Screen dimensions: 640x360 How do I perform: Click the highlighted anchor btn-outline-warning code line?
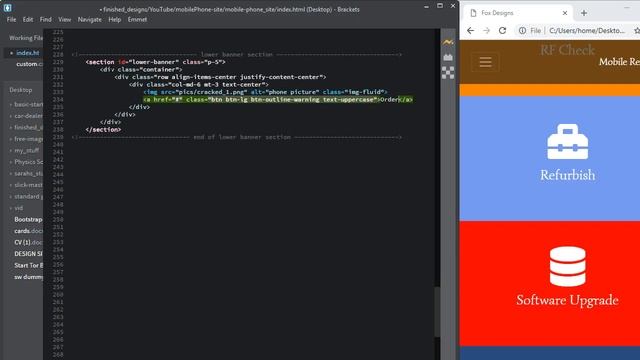pos(278,100)
